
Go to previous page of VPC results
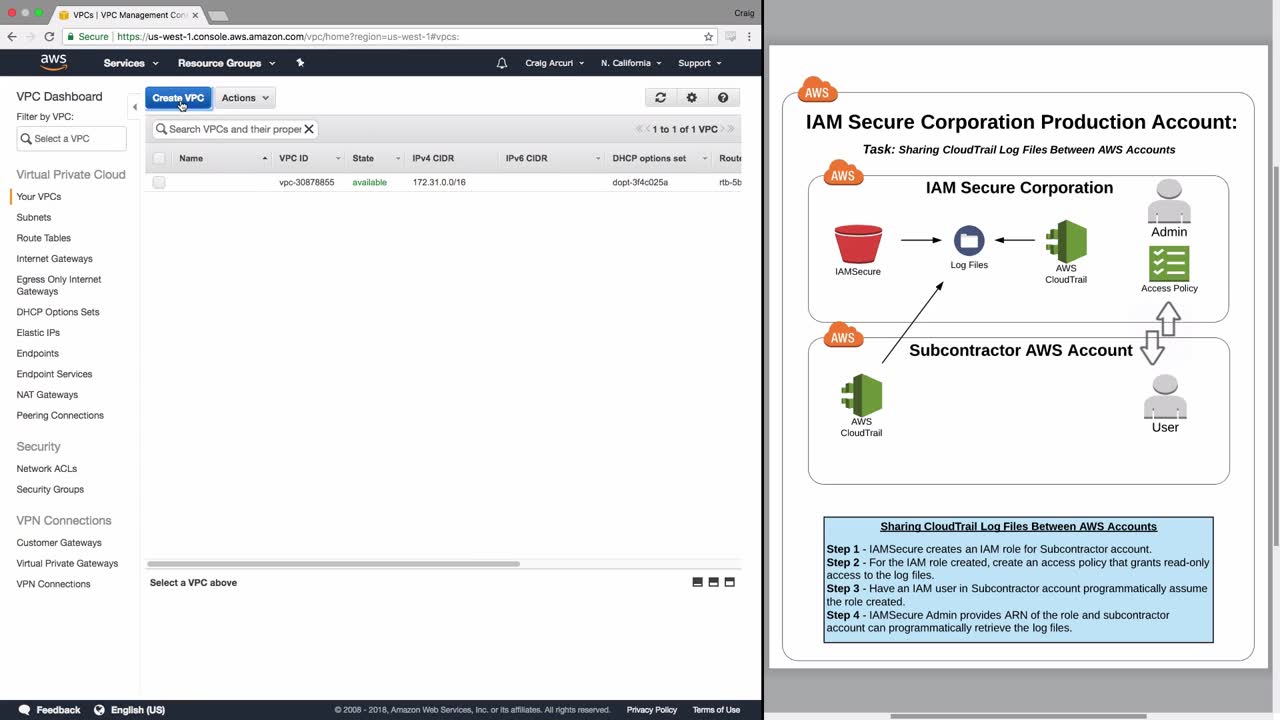point(648,129)
